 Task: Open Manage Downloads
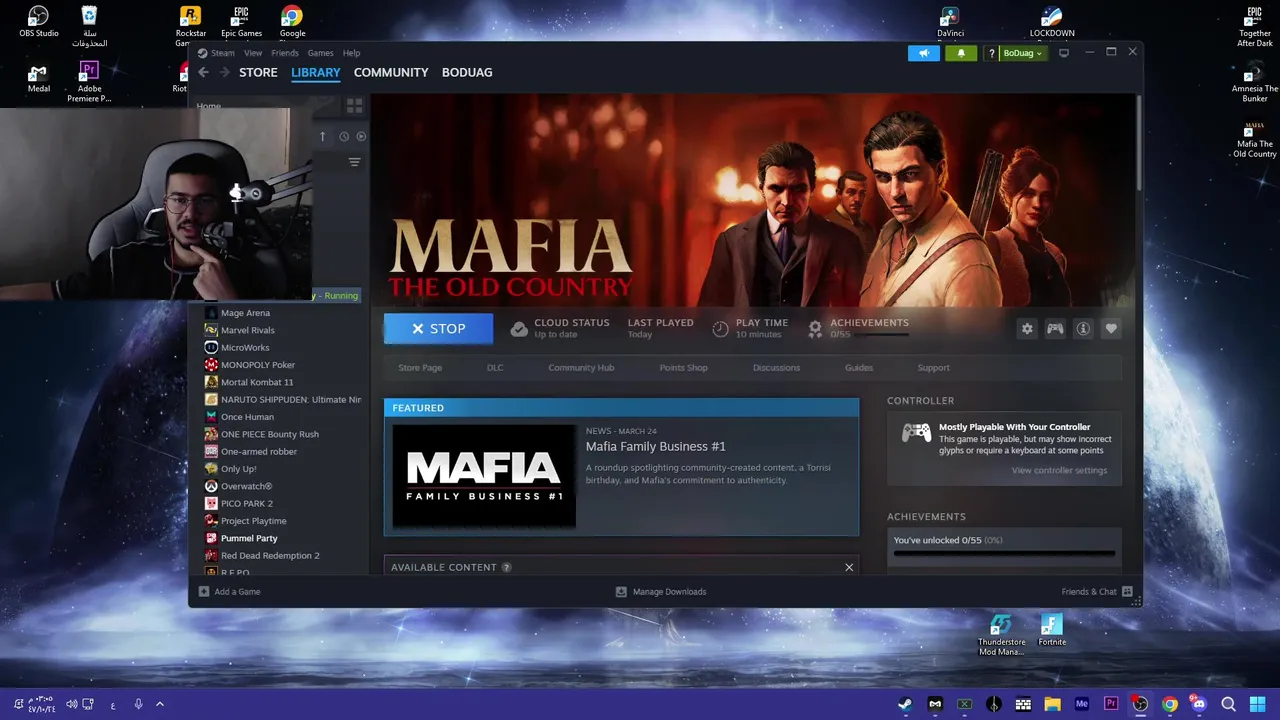(661, 592)
